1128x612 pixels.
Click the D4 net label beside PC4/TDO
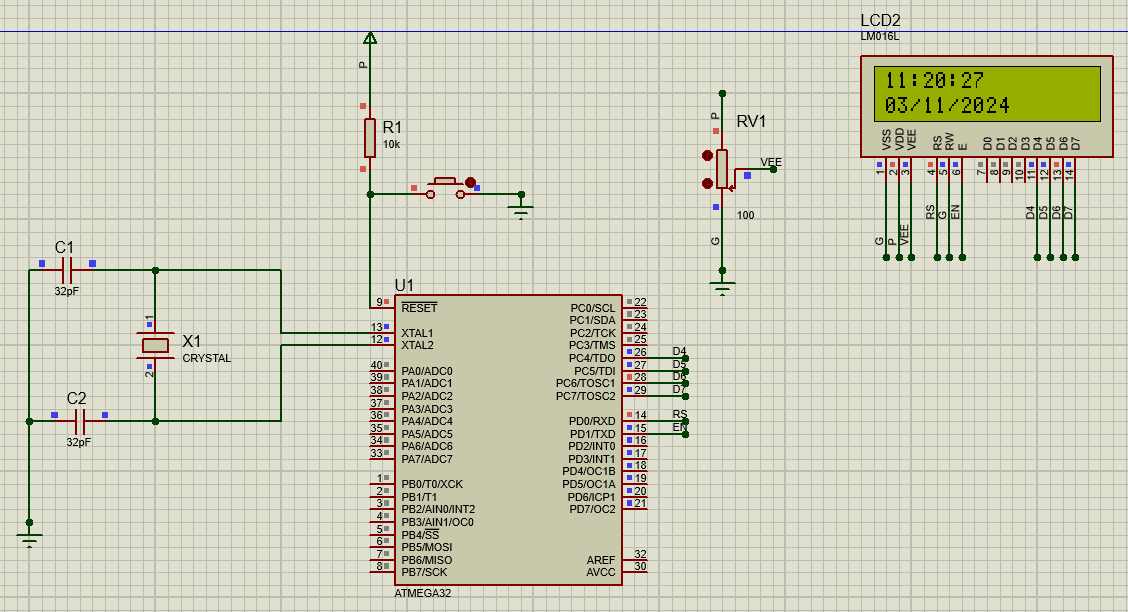679,352
